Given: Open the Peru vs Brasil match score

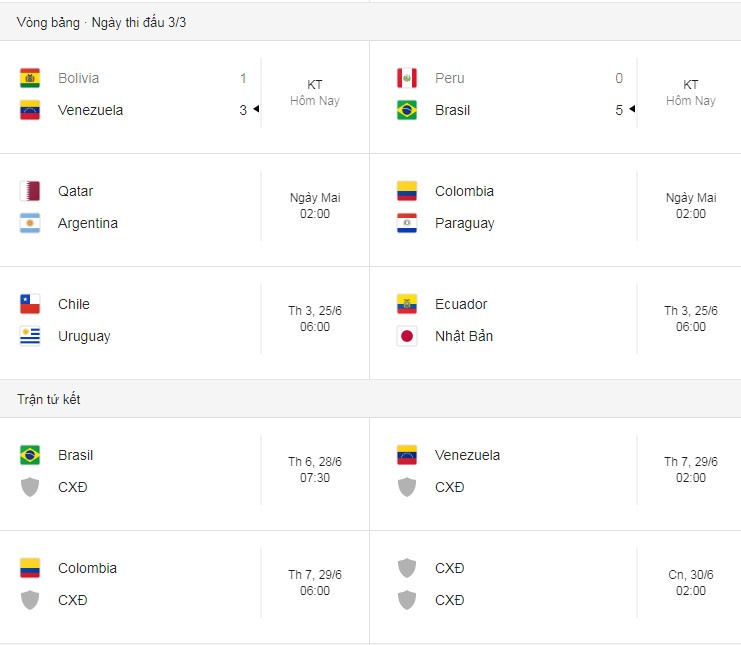Looking at the screenshot, I should pyautogui.click(x=555, y=97).
